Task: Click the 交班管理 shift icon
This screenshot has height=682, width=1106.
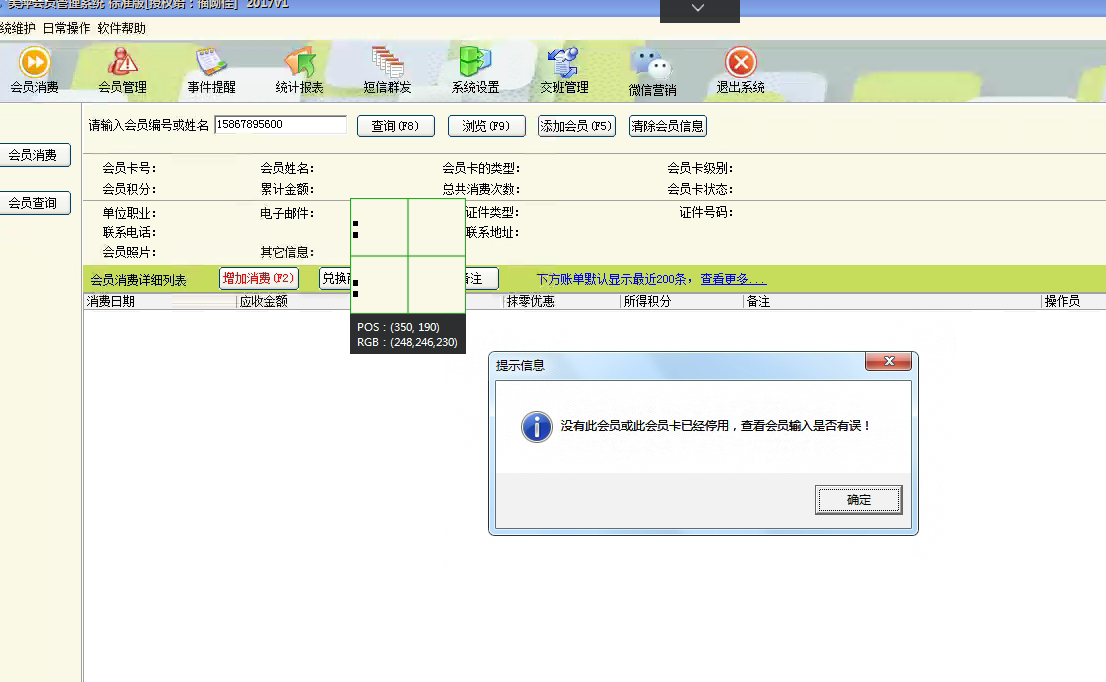Action: 564,63
